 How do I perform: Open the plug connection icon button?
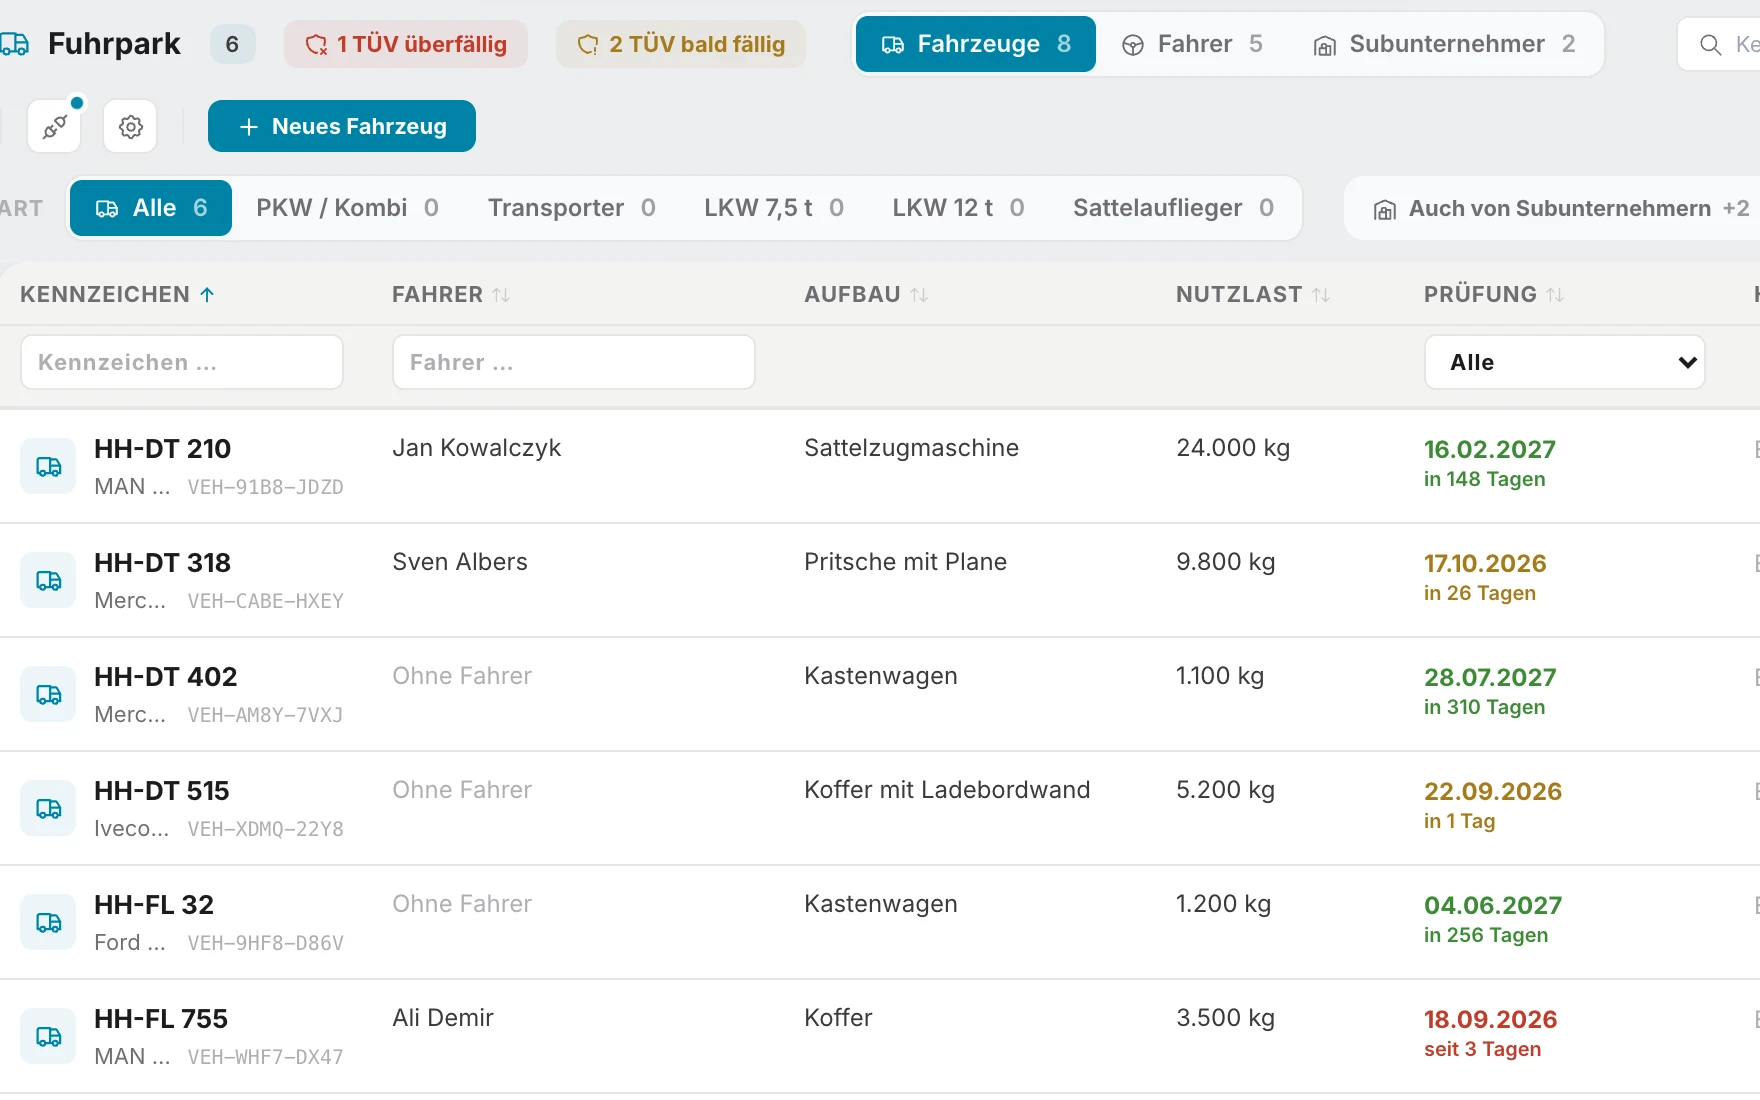coord(54,126)
